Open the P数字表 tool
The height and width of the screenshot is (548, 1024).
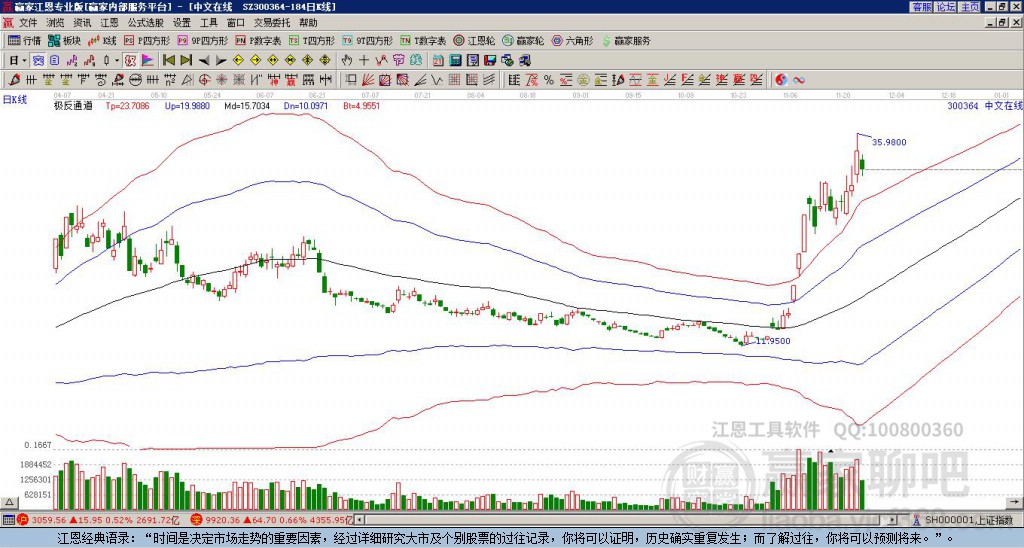tap(259, 40)
